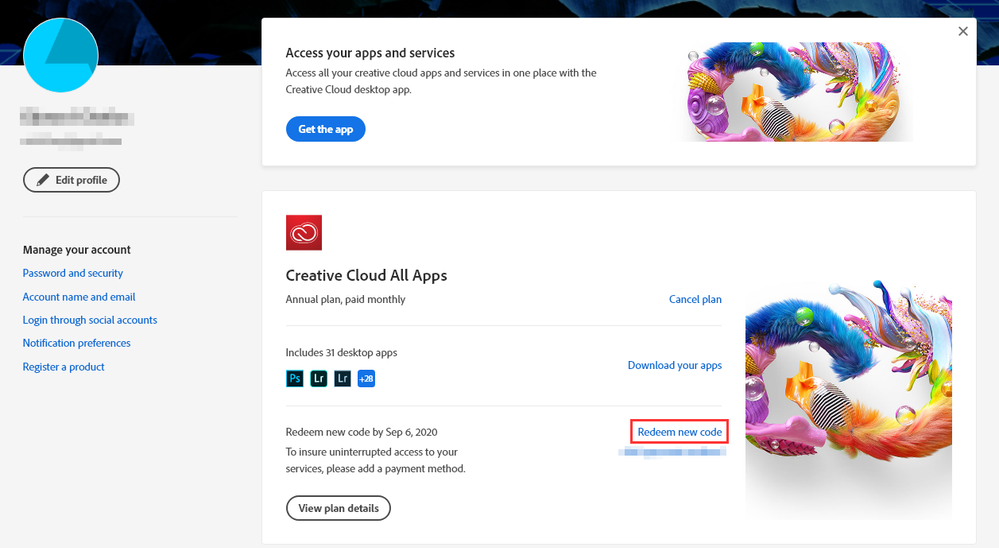This screenshot has height=548, width=999.
Task: Select the Lr icon beside the +28 badge
Action: point(343,379)
